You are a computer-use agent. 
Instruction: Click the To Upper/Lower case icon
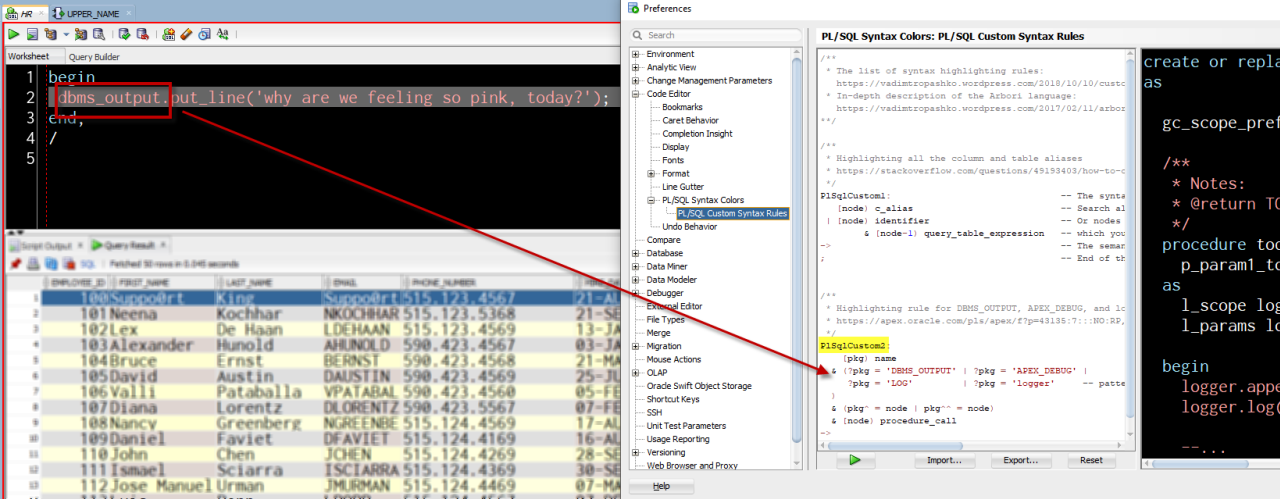pos(222,34)
